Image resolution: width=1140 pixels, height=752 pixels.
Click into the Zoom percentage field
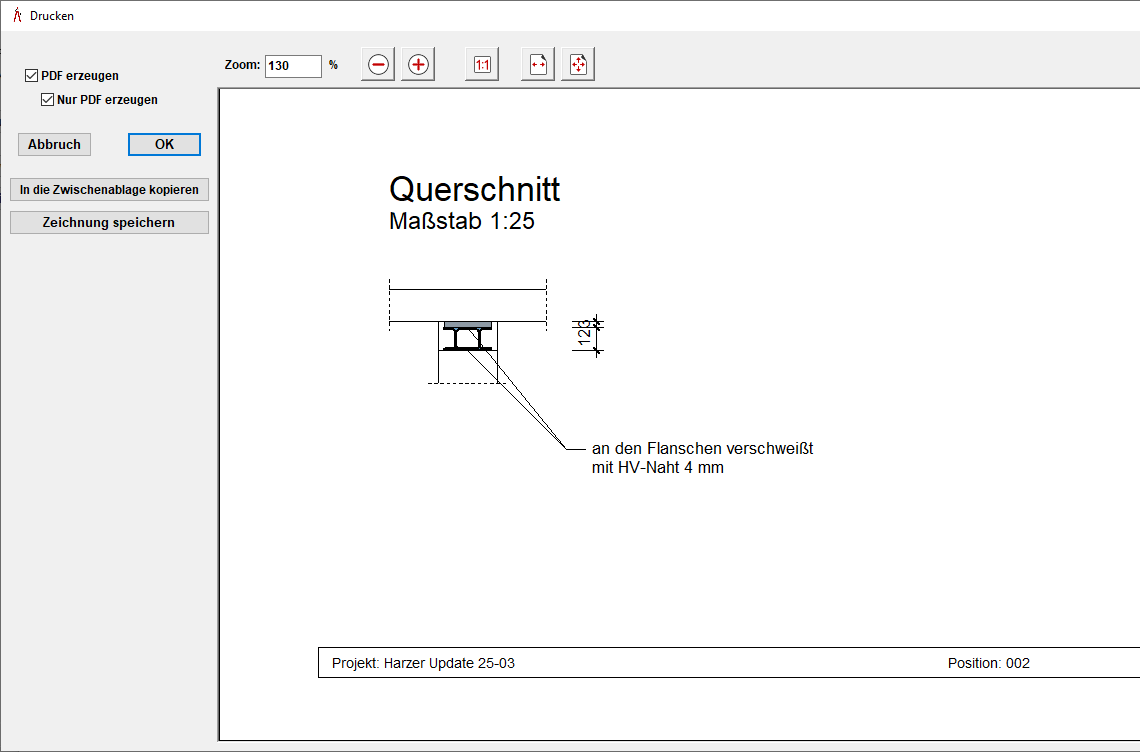tap(293, 66)
